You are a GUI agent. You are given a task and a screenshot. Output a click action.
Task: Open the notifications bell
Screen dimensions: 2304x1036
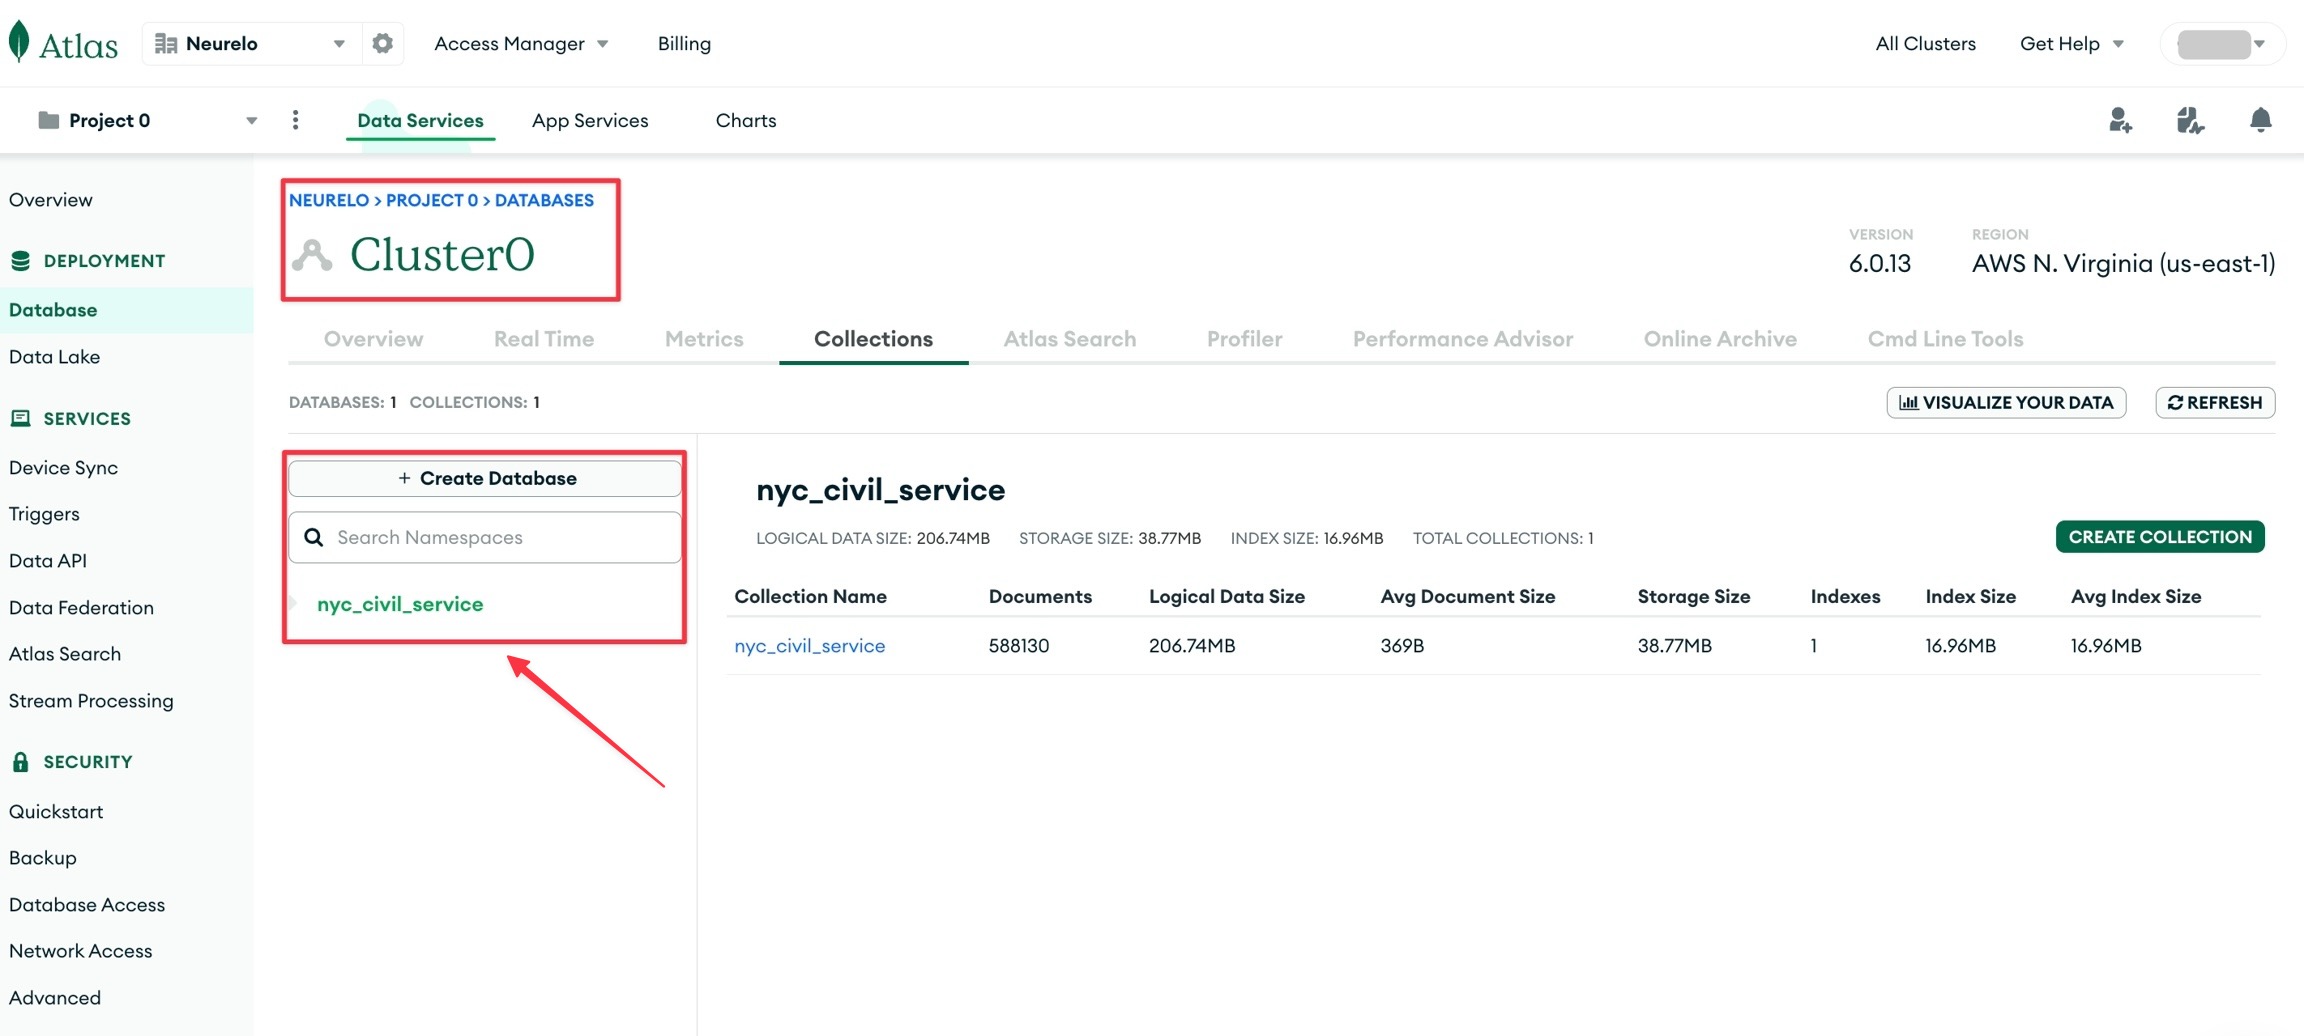2260,121
